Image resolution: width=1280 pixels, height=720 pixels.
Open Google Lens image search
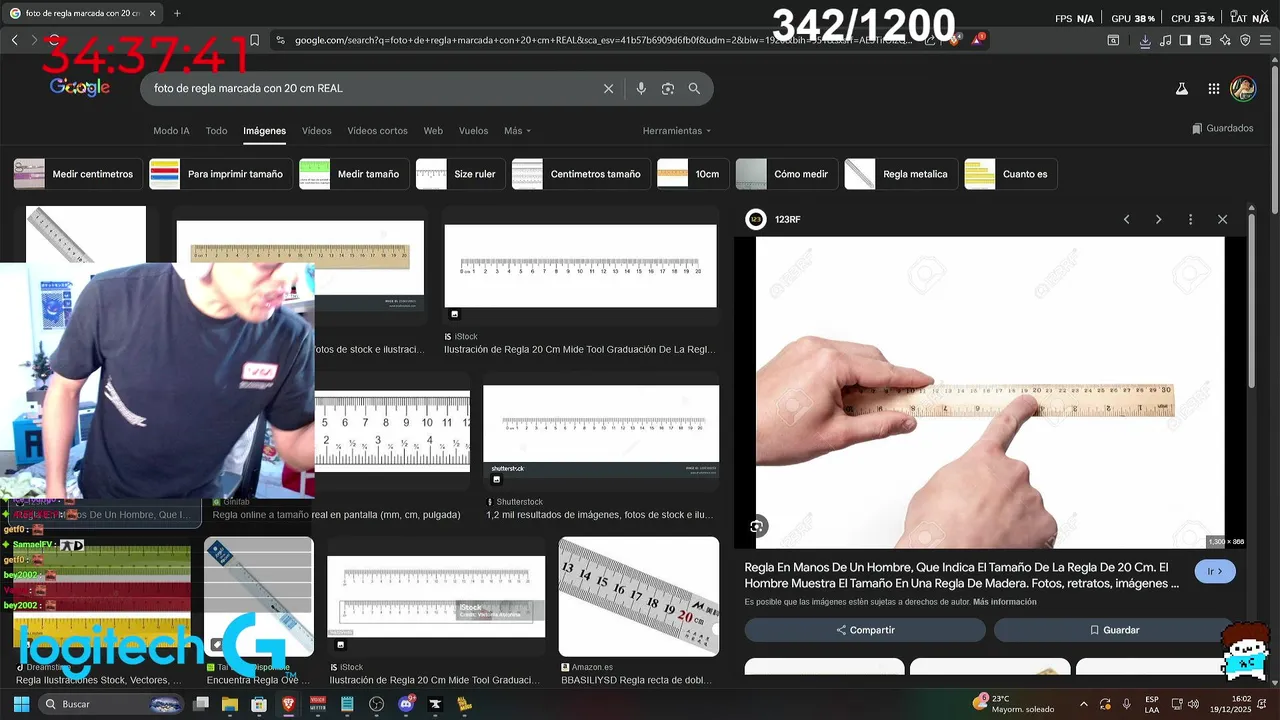tap(668, 89)
